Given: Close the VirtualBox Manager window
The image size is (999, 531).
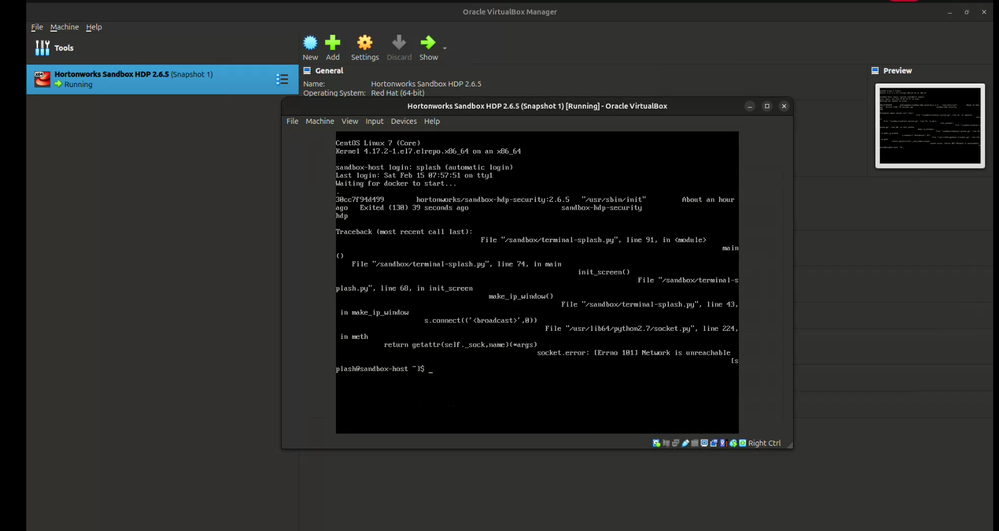Looking at the screenshot, I should [x=984, y=12].
